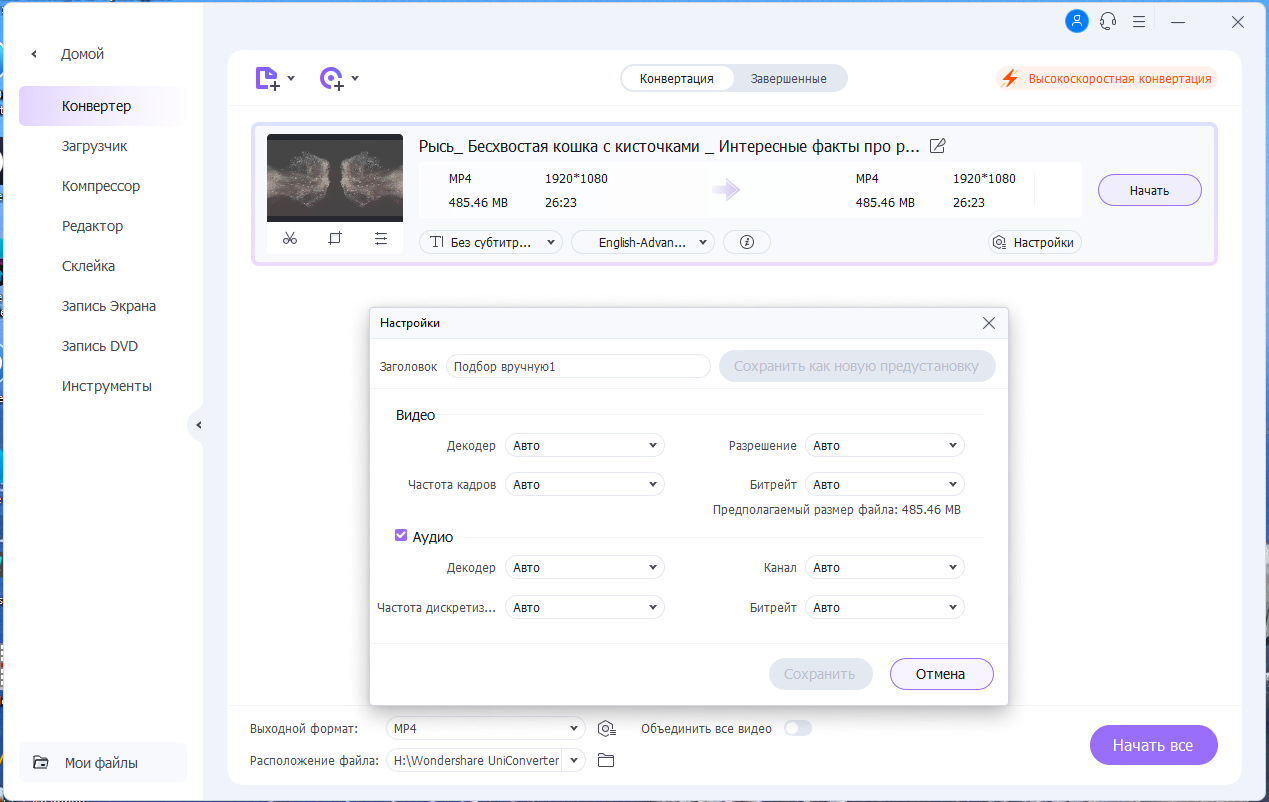1269x802 pixels.
Task: Click the video title text Рысь_ Бесхвостая кошка
Action: point(669,146)
